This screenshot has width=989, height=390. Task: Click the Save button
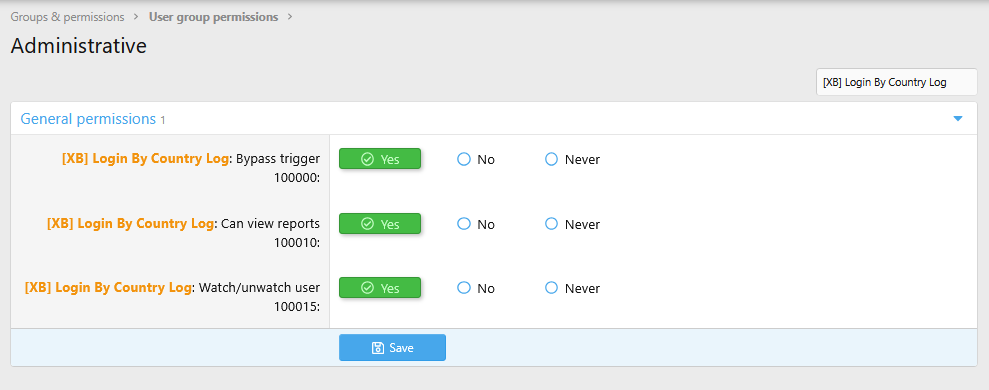point(392,348)
